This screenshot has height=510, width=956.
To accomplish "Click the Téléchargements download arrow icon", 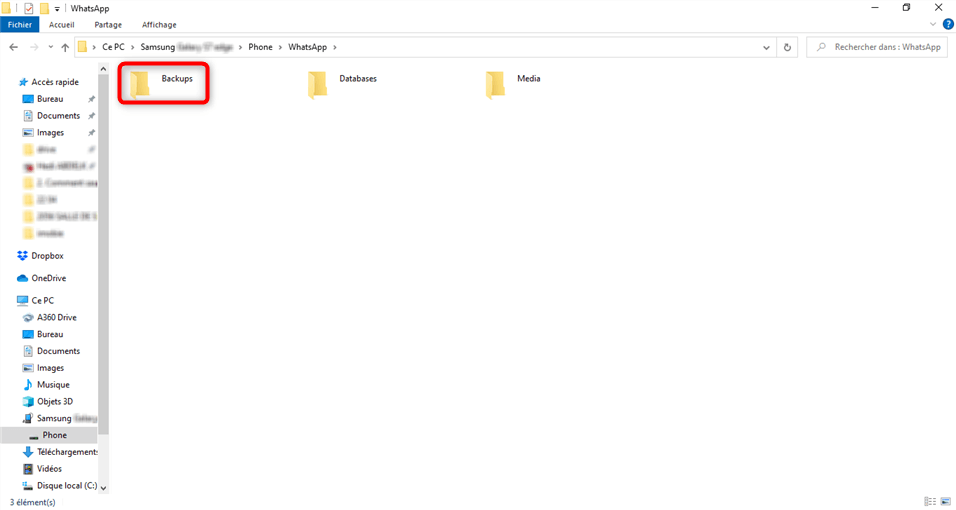I will coord(28,452).
